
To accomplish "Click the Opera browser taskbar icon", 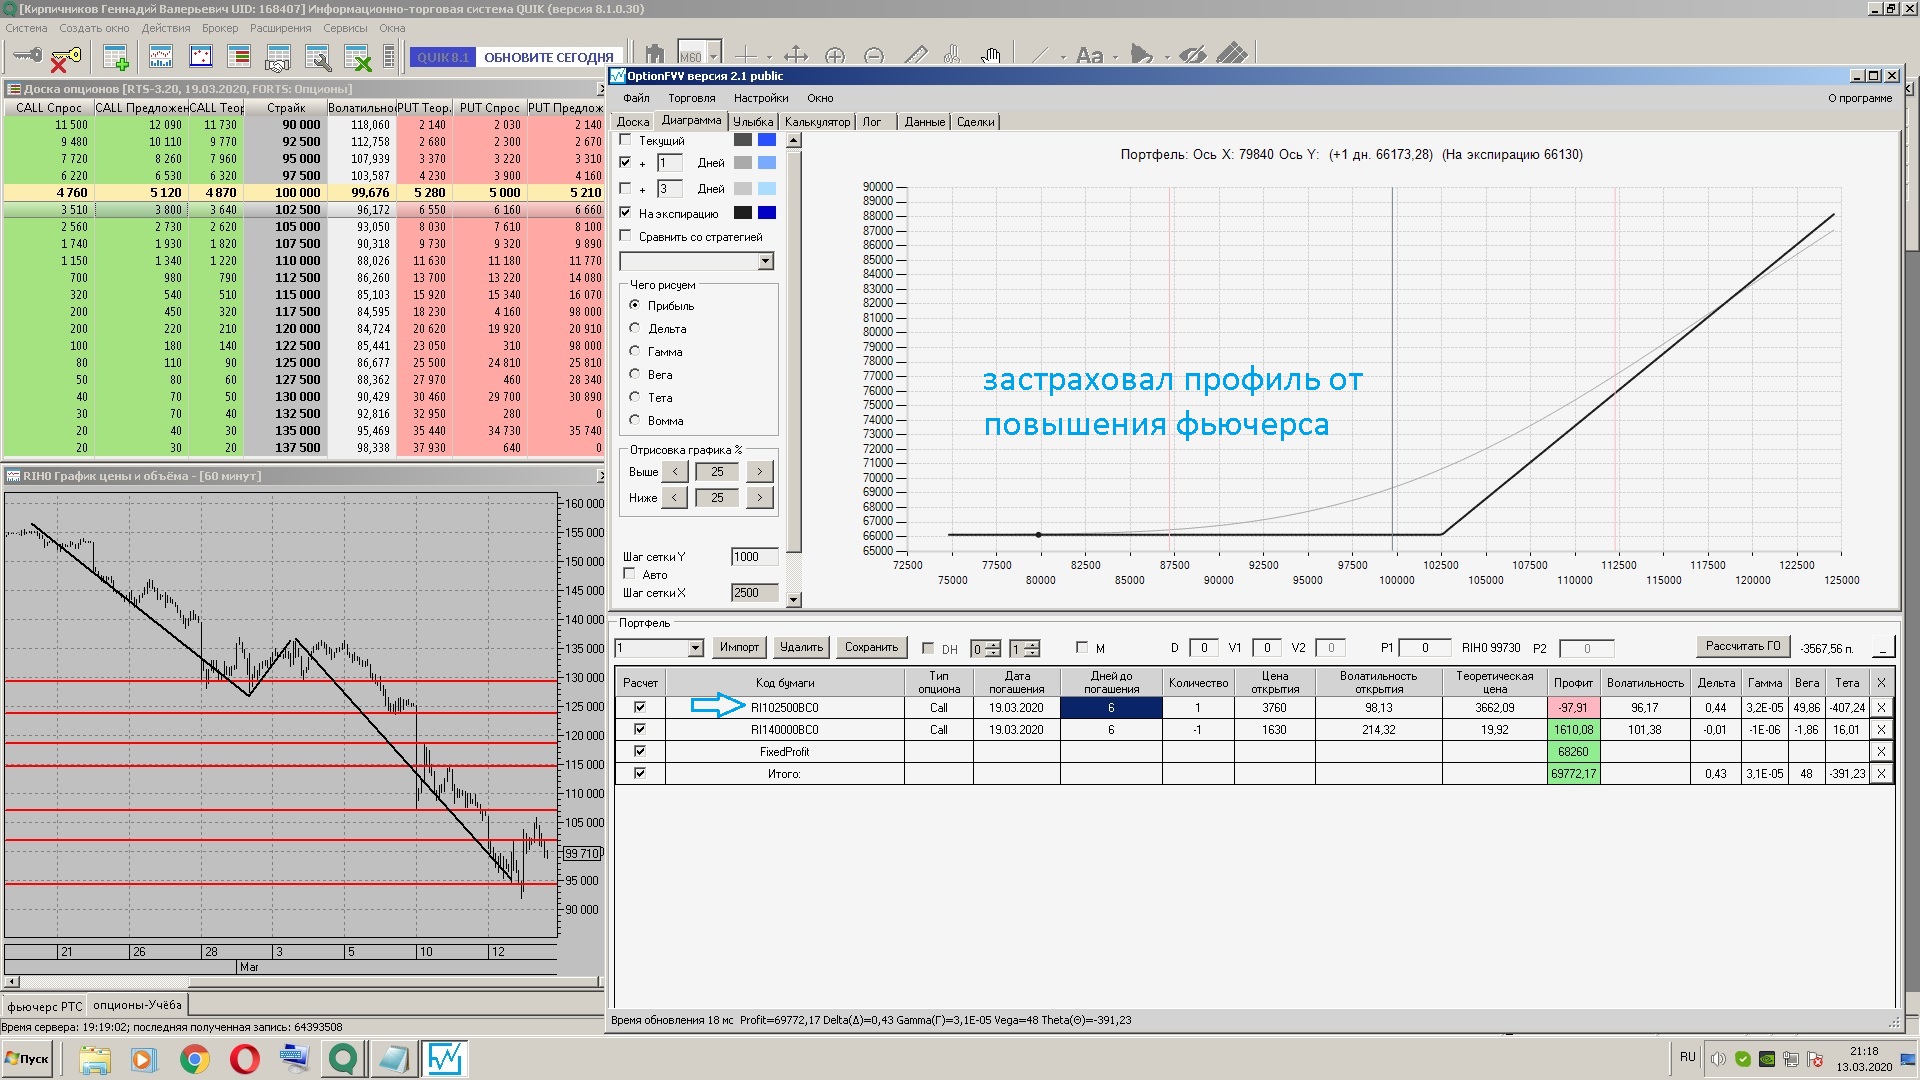I will point(244,1058).
